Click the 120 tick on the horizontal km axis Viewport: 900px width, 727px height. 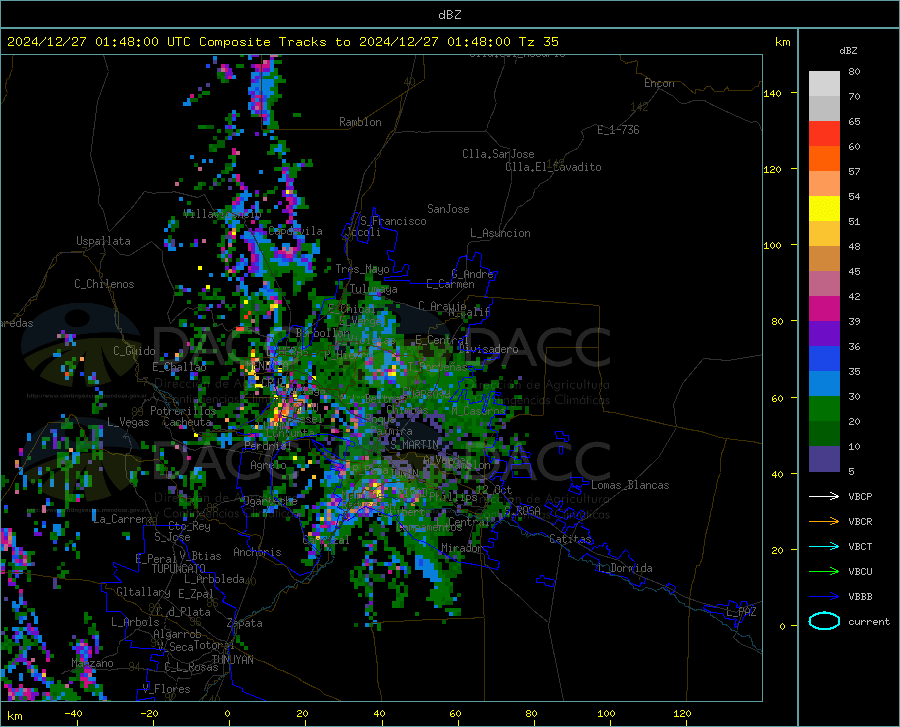pos(682,713)
